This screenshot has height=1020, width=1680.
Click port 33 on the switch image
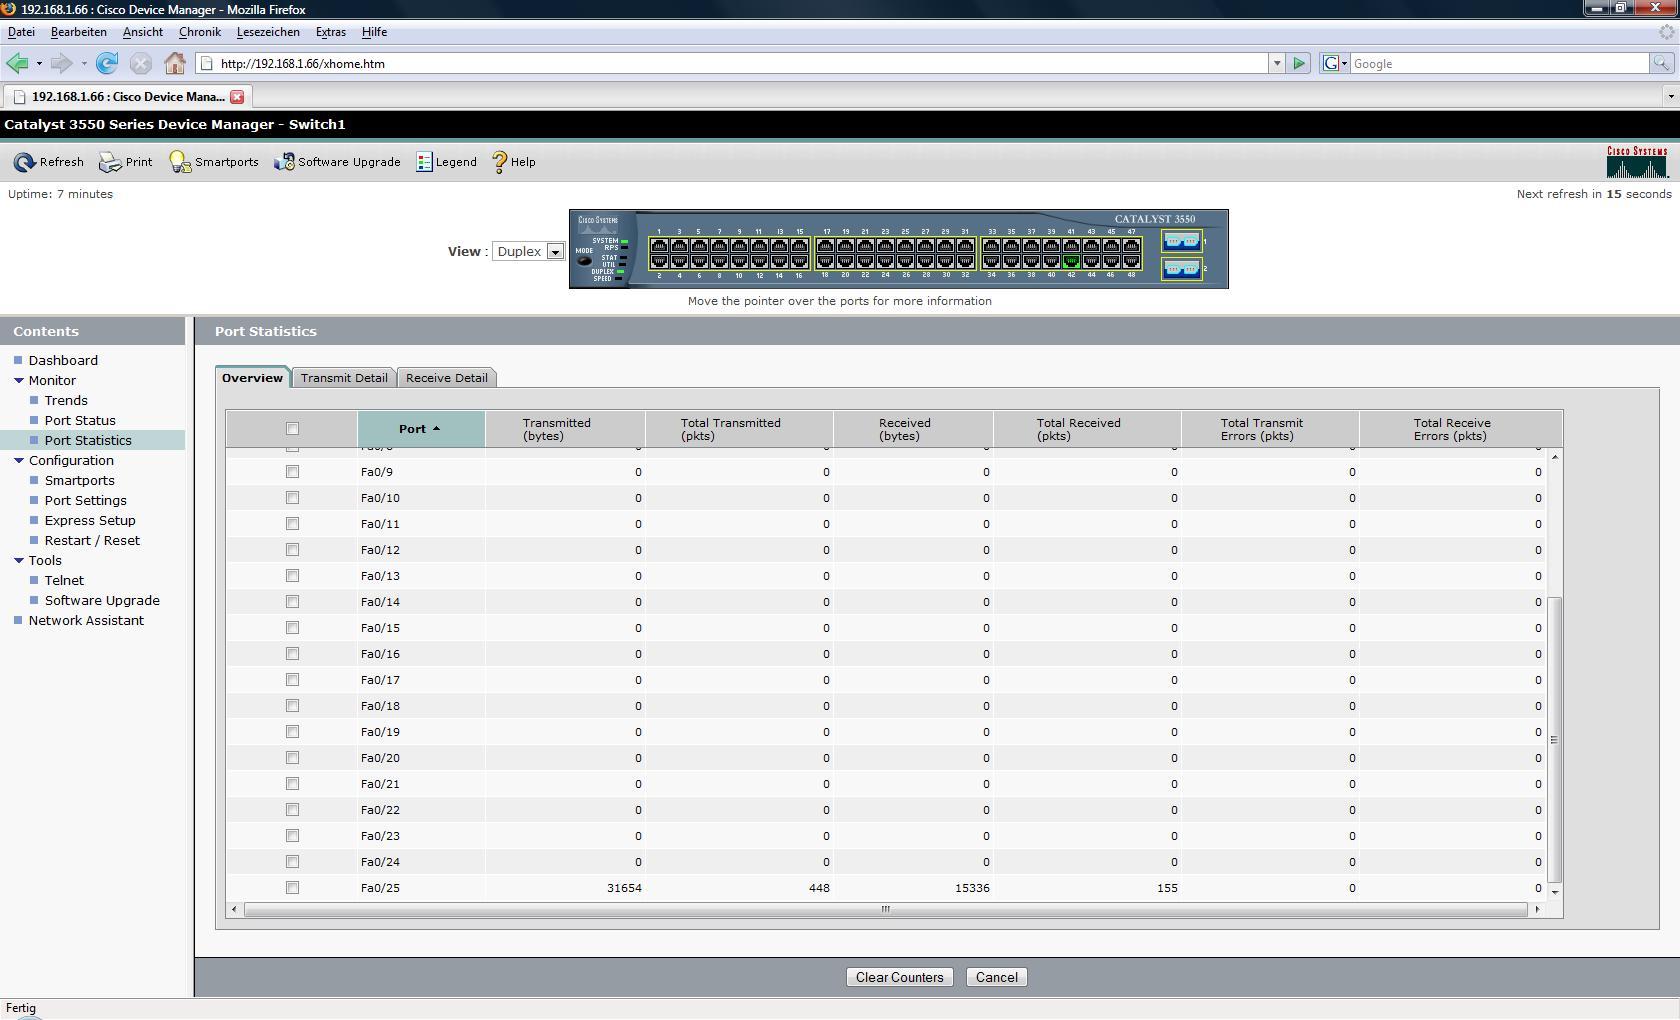991,246
